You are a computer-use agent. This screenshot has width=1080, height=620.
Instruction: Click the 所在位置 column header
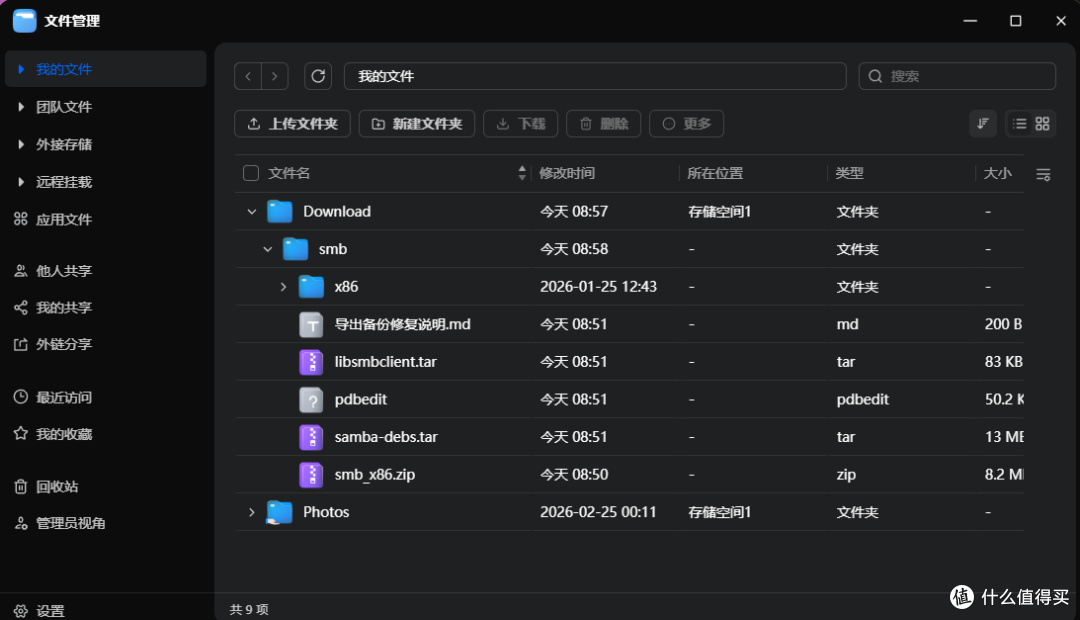715,173
